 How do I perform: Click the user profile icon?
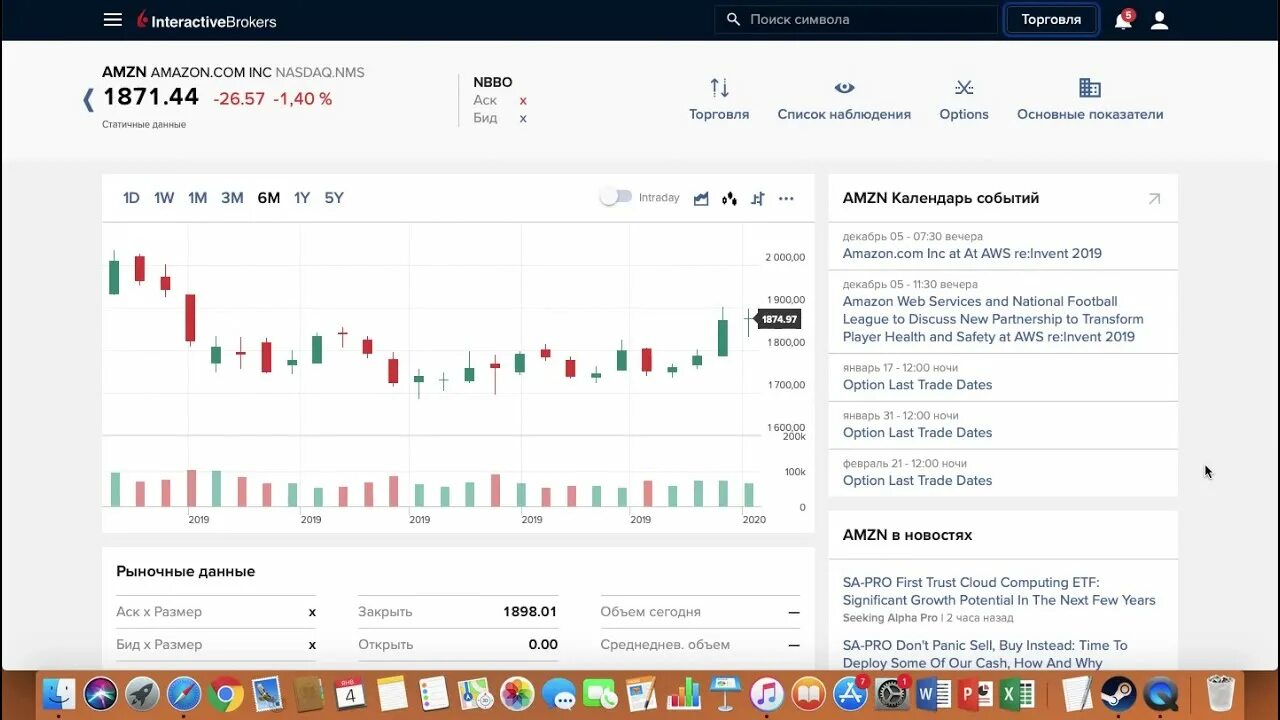(1159, 19)
